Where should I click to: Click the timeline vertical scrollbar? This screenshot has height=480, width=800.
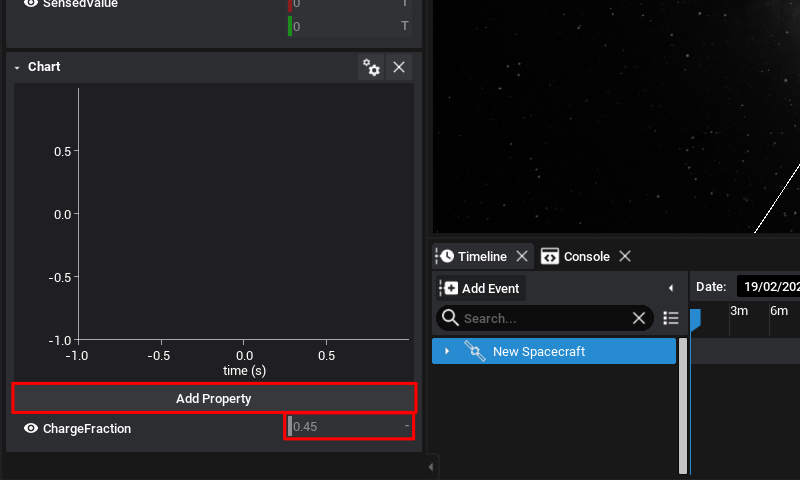click(683, 406)
